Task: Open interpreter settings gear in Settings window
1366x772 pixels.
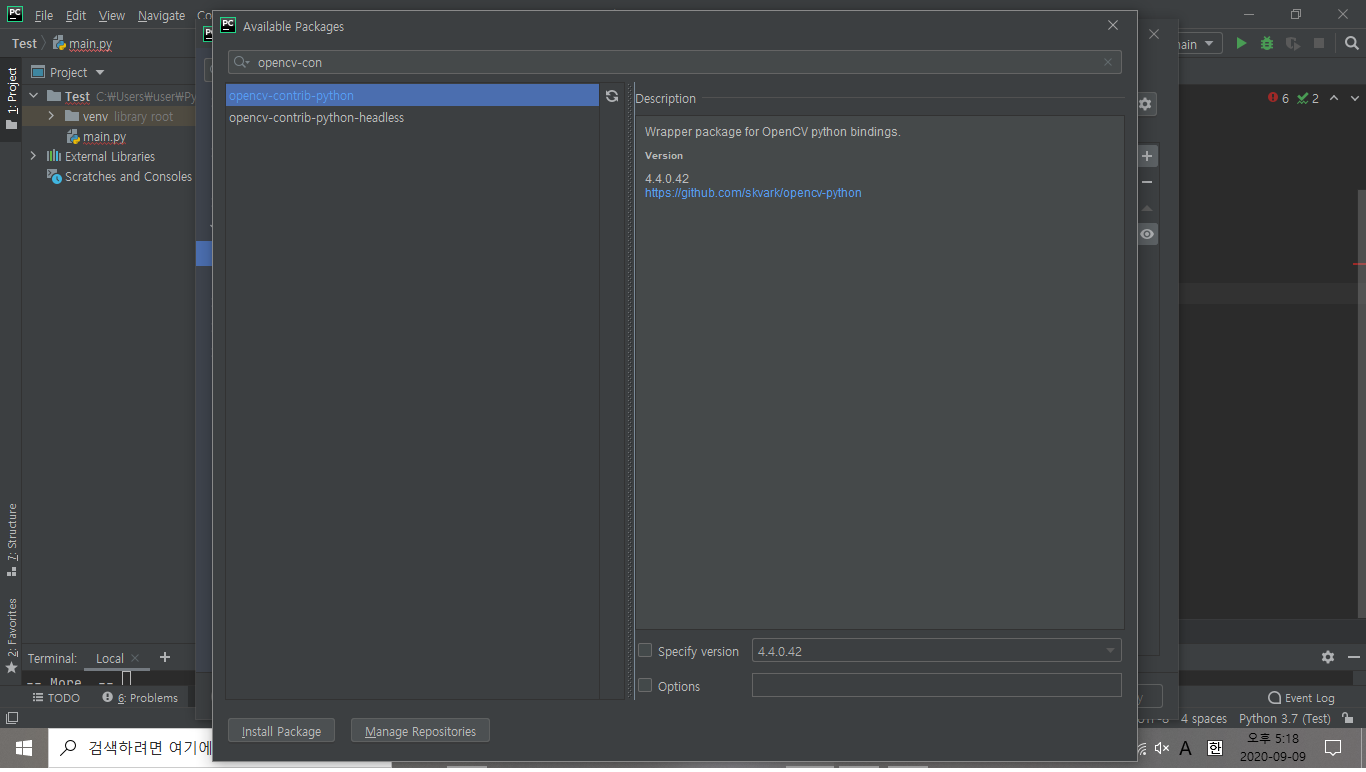Action: [1146, 104]
